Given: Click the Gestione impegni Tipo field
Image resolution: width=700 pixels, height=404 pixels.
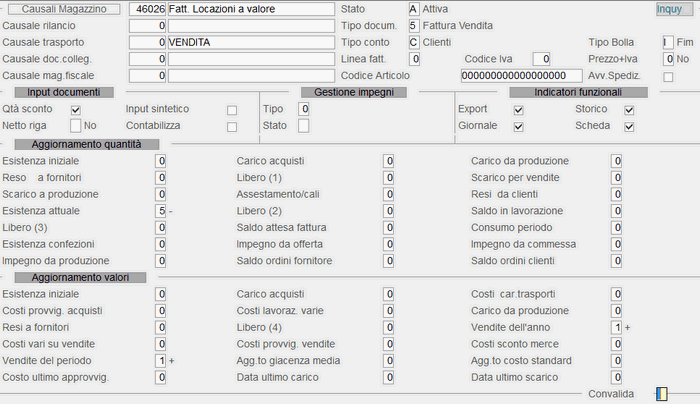Looking at the screenshot, I should coord(304,109).
